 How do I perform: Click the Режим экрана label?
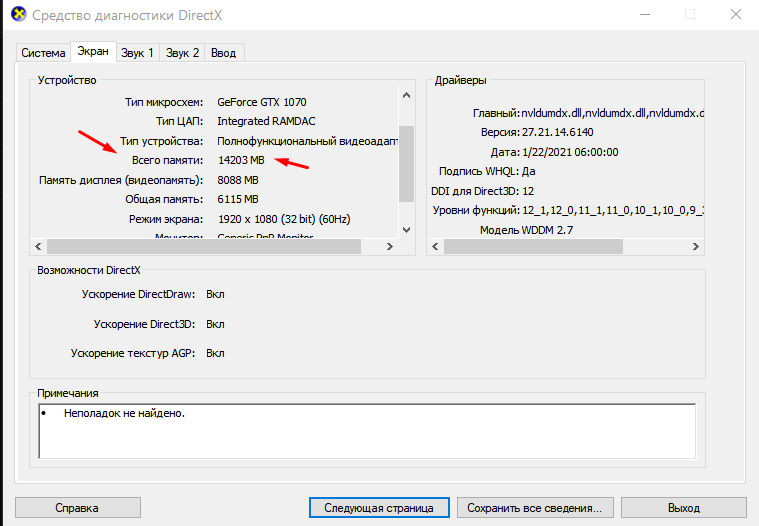click(166, 219)
